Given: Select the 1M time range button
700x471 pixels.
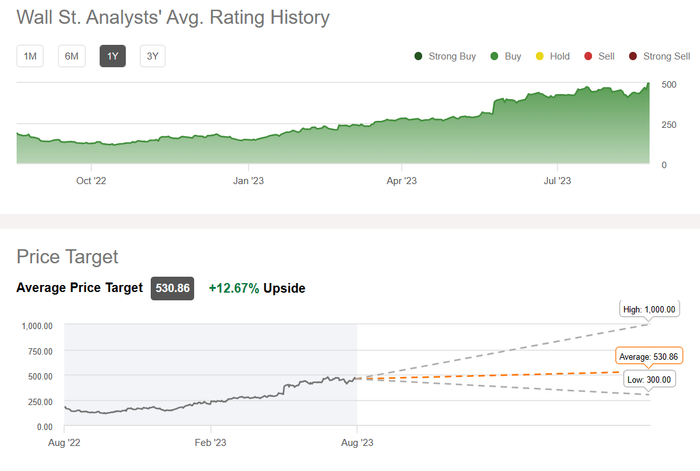Looking at the screenshot, I should [30, 56].
